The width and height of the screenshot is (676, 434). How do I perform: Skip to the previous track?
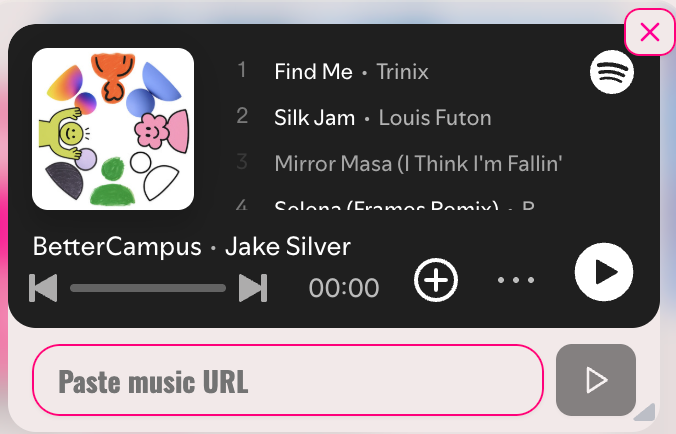tap(43, 287)
